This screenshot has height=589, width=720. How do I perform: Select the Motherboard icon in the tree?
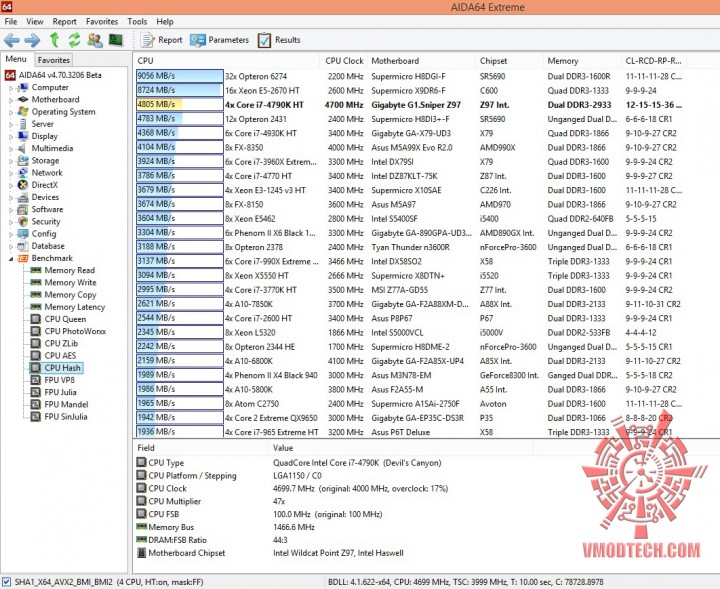point(23,99)
